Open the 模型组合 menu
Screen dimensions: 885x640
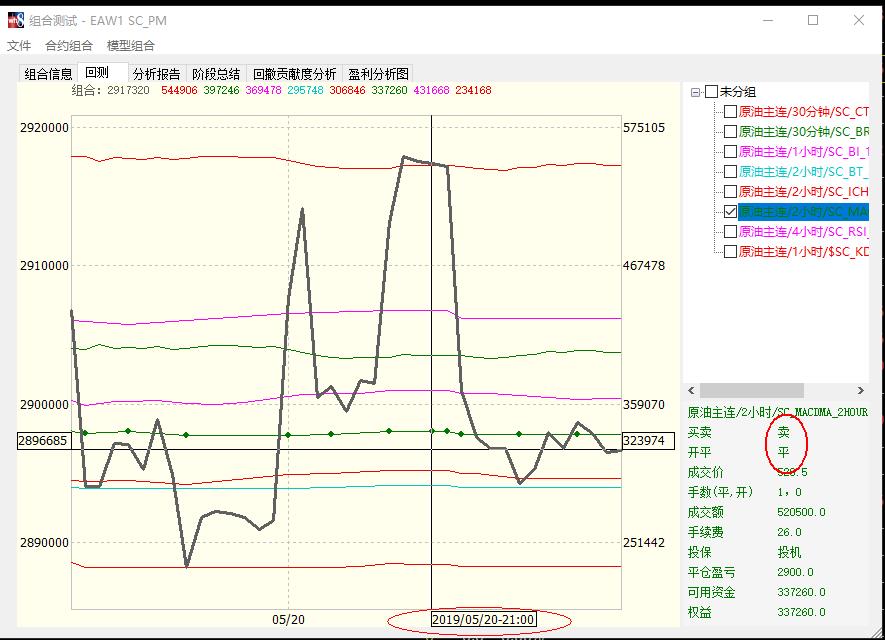pyautogui.click(x=131, y=46)
